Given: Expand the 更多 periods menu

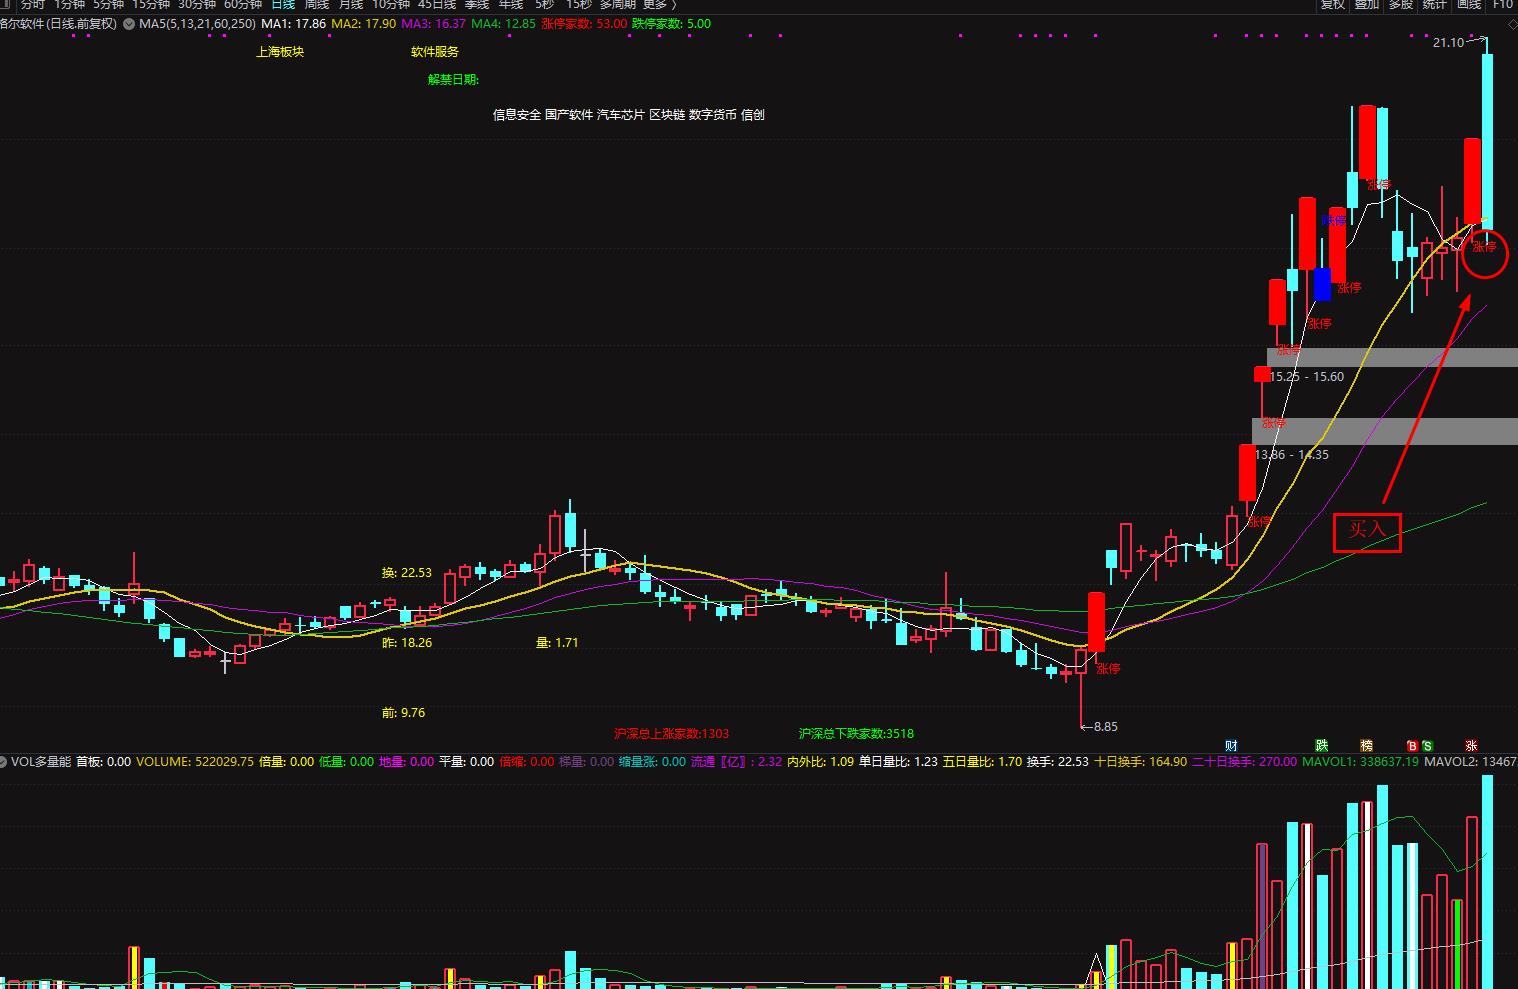Looking at the screenshot, I should 660,4.
